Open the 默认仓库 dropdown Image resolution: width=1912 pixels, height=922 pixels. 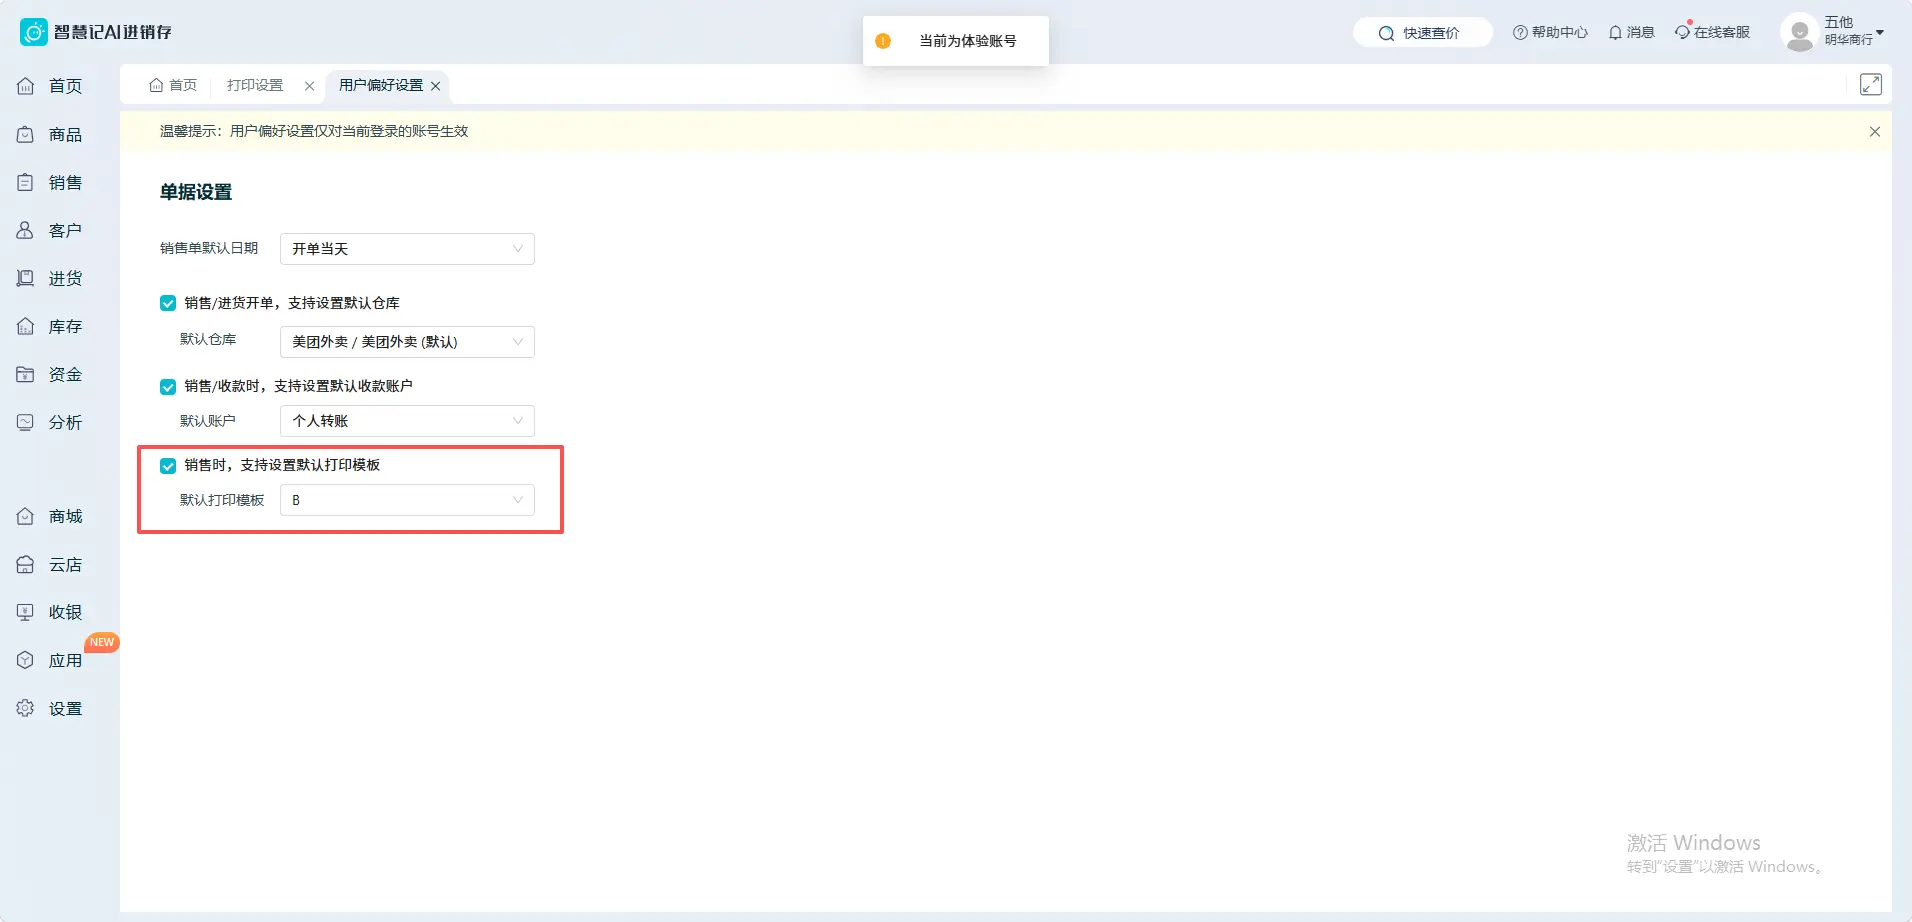407,342
